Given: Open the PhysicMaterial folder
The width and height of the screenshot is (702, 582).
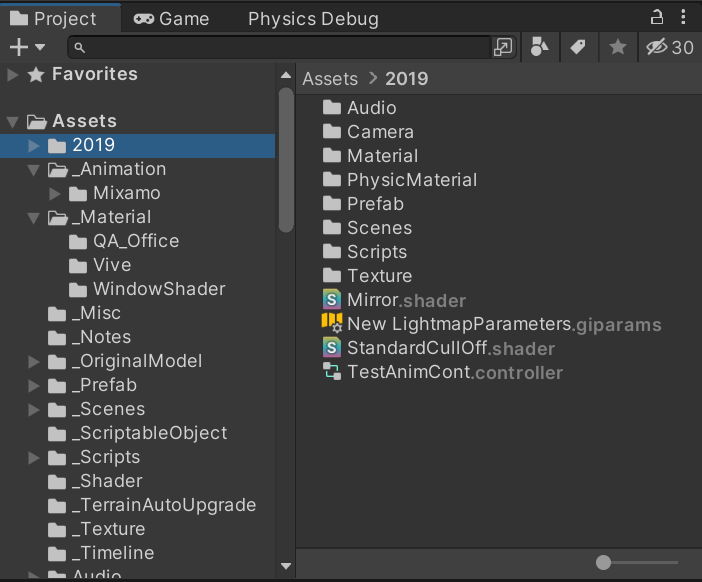Looking at the screenshot, I should pos(400,180).
